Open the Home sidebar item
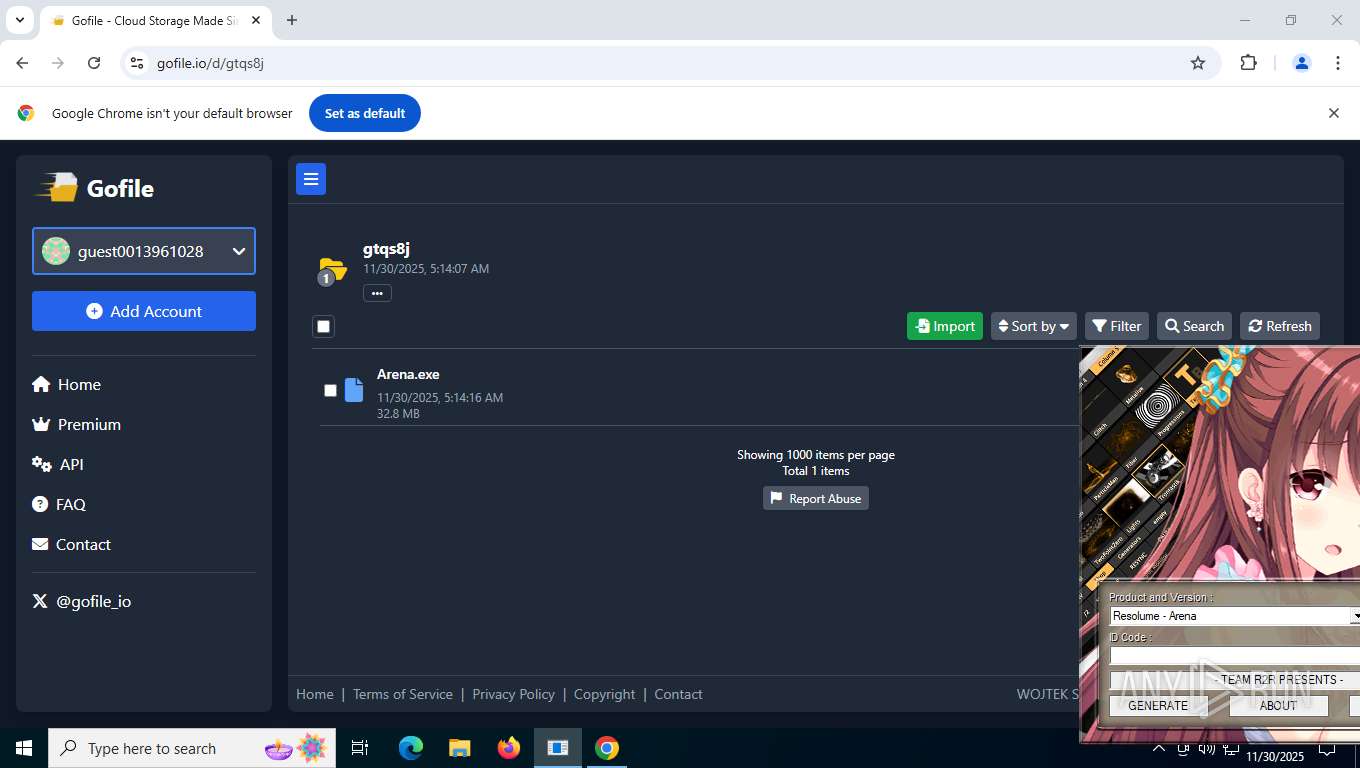1360x768 pixels. point(66,384)
